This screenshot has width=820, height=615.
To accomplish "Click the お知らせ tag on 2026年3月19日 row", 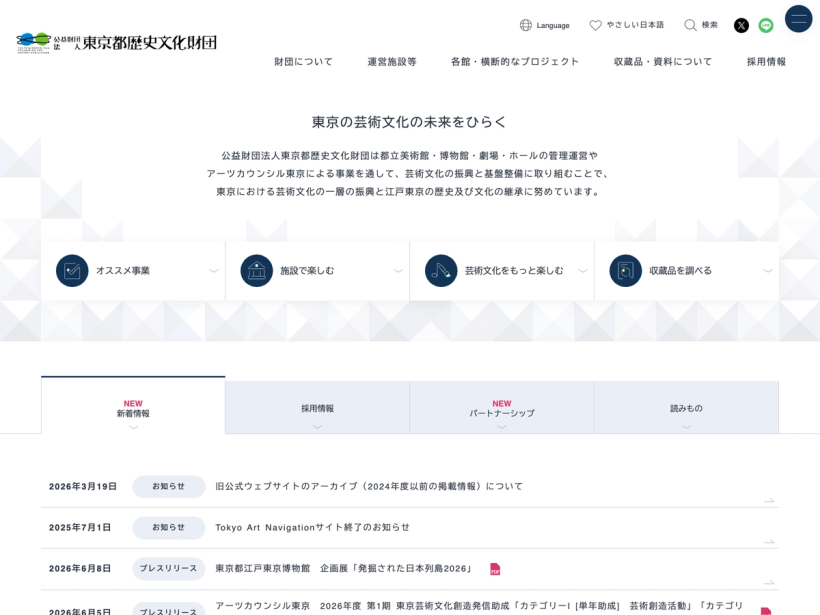I will (x=168, y=486).
